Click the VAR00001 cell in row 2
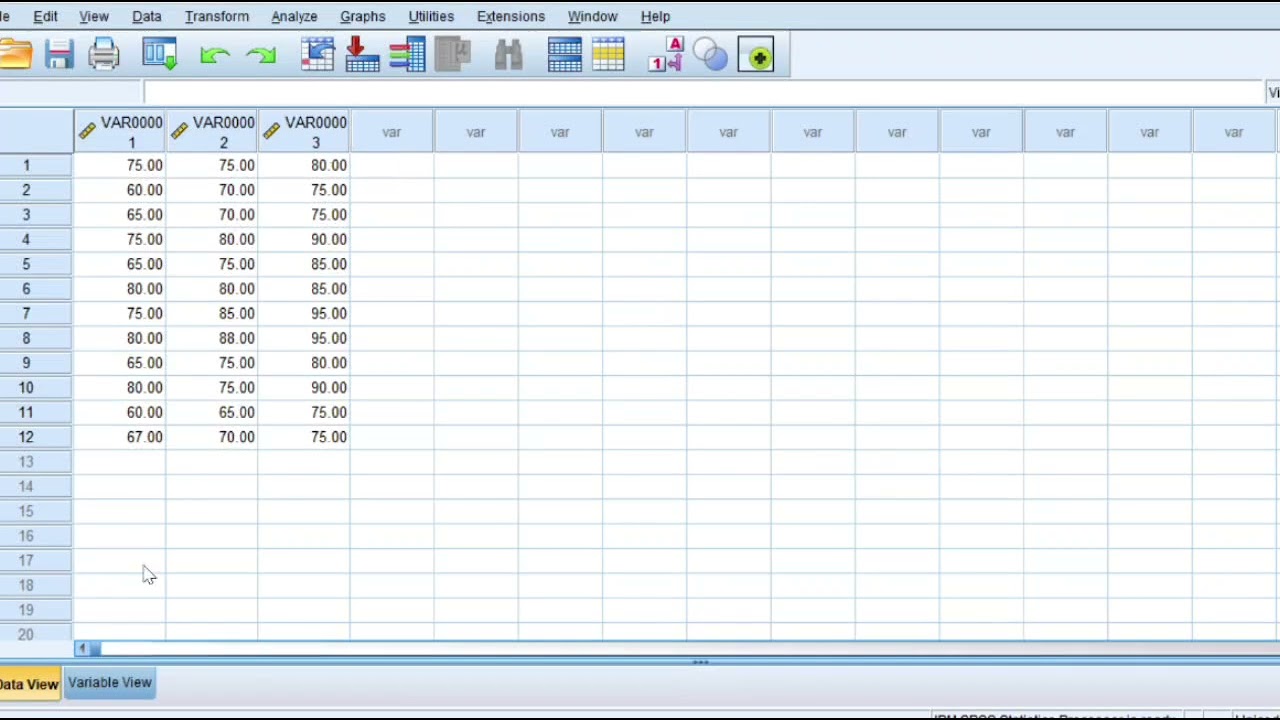 (x=119, y=190)
